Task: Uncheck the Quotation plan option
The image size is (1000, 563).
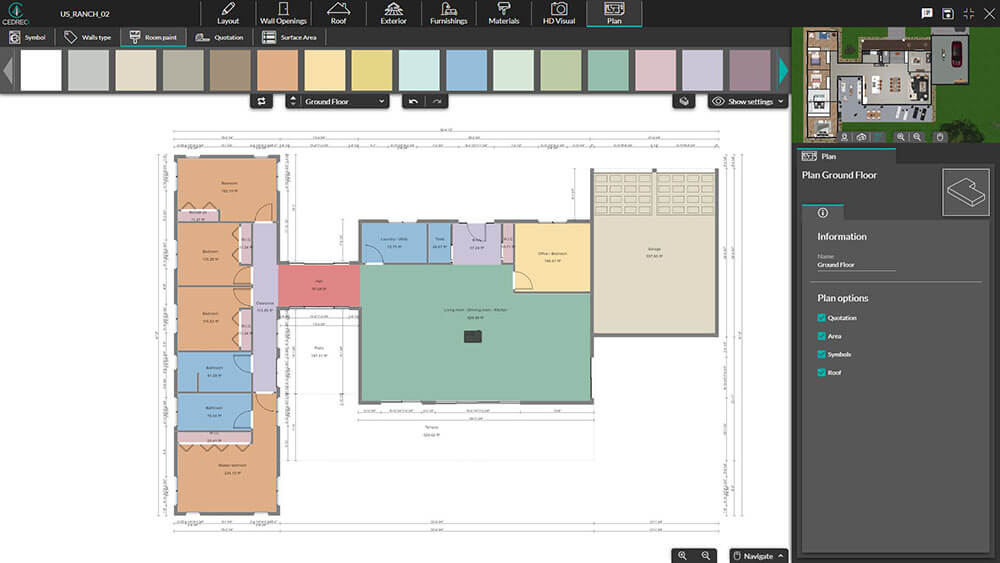Action: pyautogui.click(x=821, y=318)
